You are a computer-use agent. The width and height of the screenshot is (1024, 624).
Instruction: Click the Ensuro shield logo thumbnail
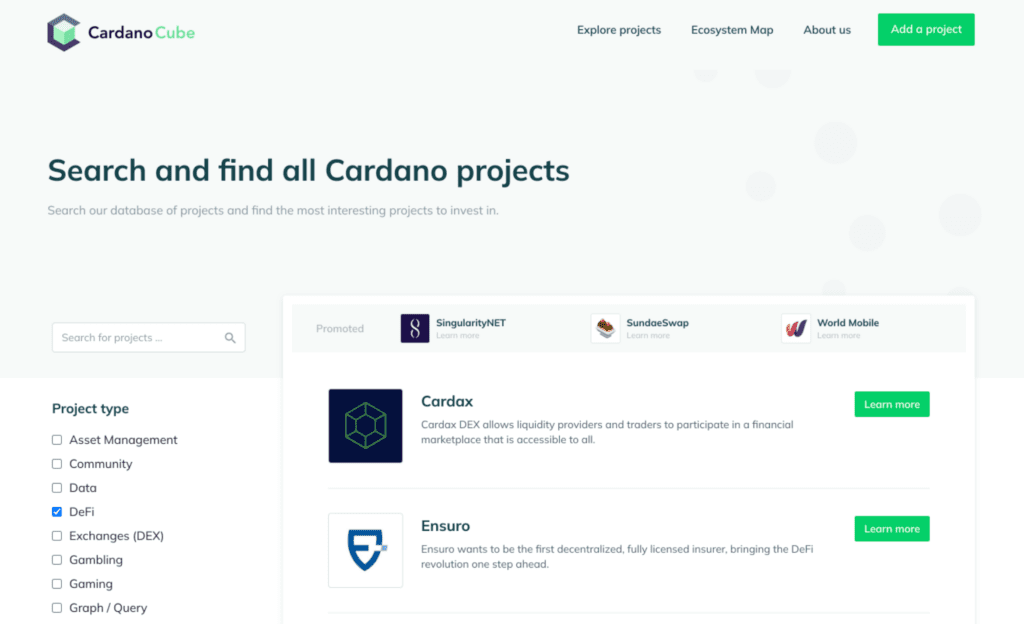pyautogui.click(x=366, y=550)
